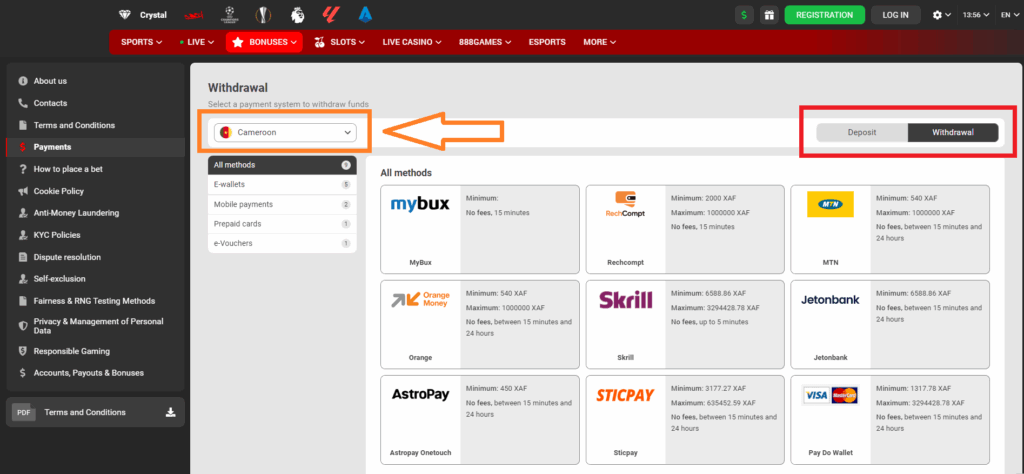This screenshot has height=474, width=1024.
Task: Expand the SPORTS menu
Action: pyautogui.click(x=141, y=42)
